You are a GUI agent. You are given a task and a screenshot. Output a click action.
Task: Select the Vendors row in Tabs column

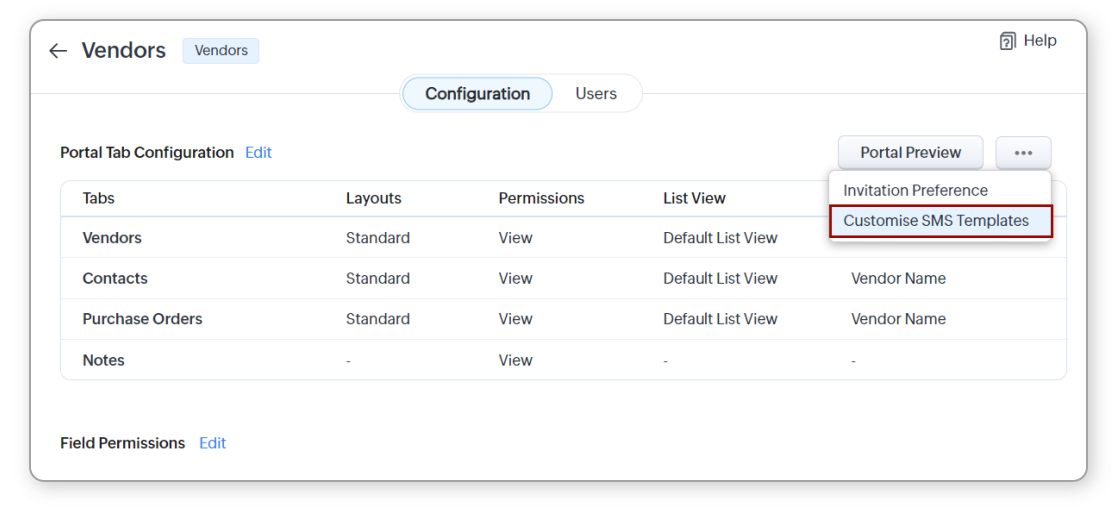(x=112, y=238)
